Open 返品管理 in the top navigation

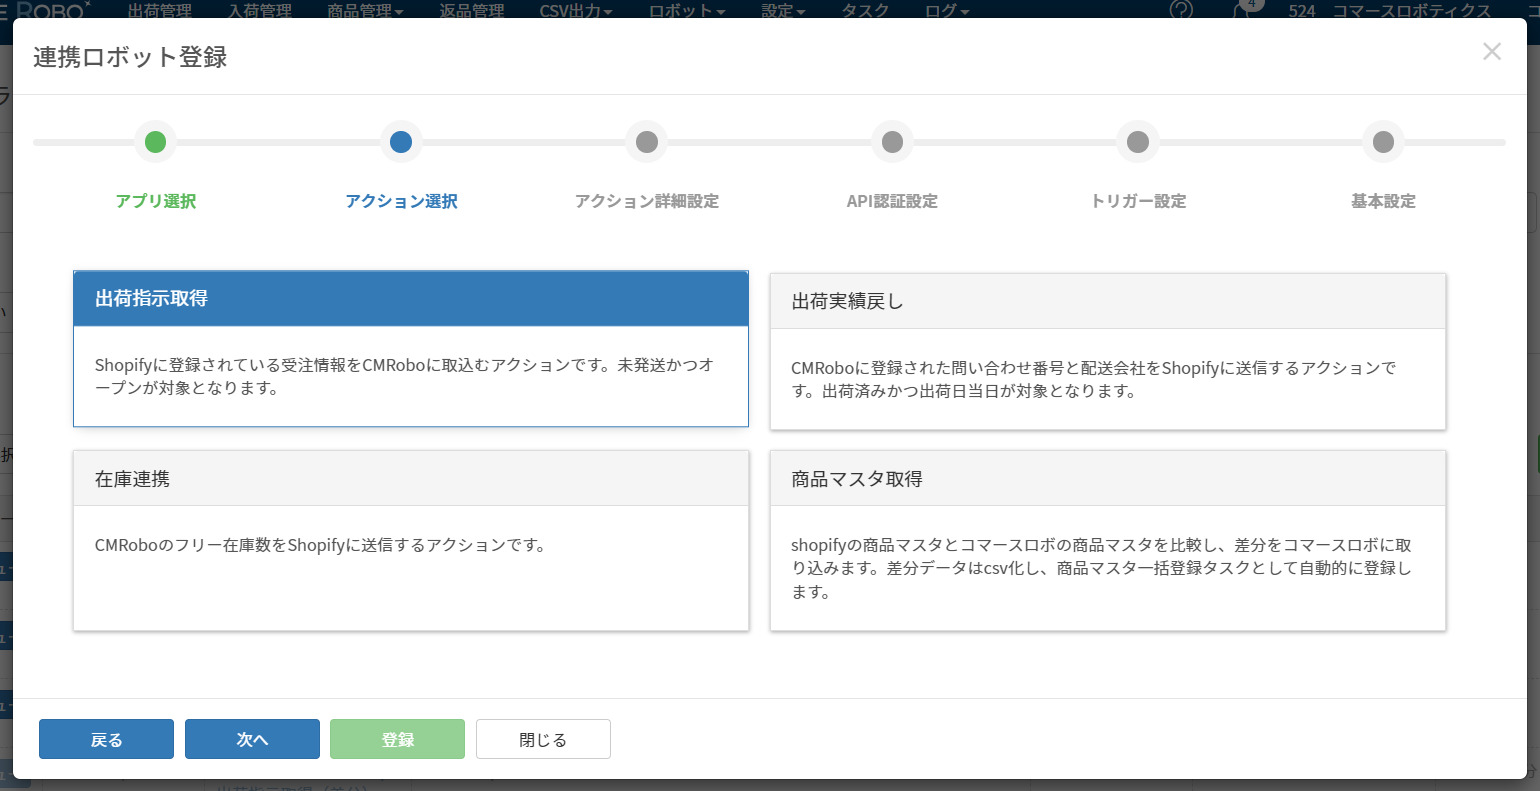pyautogui.click(x=472, y=11)
